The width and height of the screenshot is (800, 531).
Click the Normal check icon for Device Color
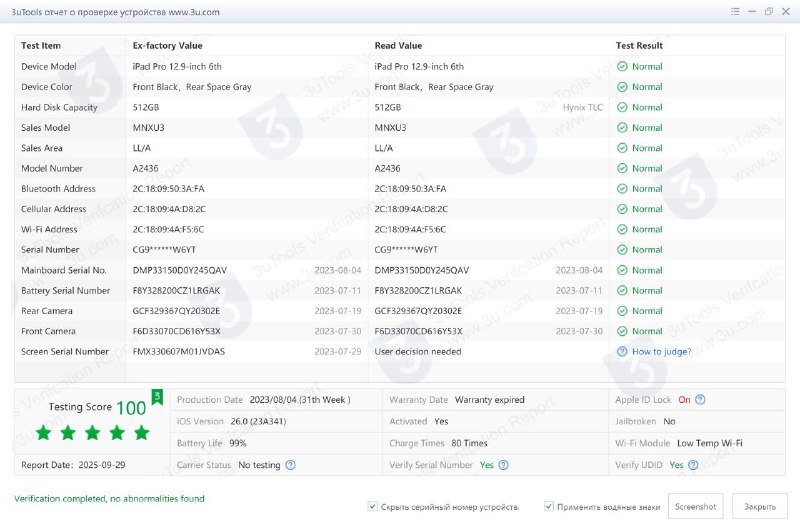pyautogui.click(x=622, y=87)
